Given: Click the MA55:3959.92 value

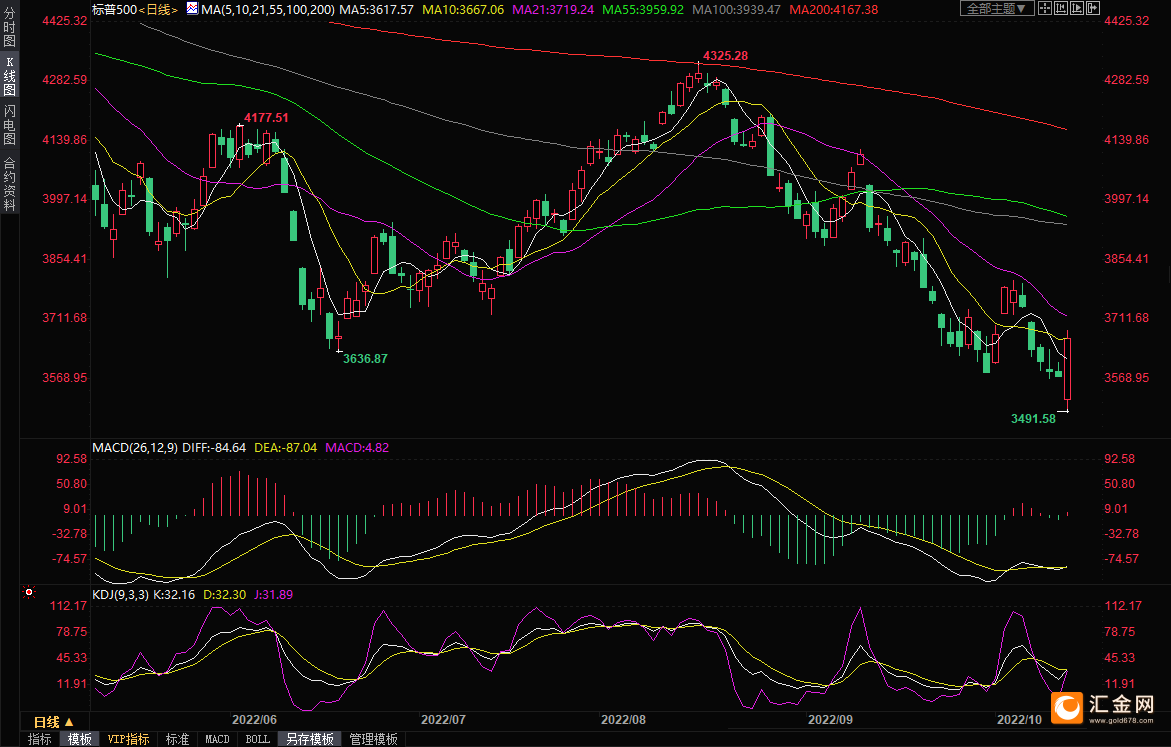Looking at the screenshot, I should pos(642,10).
